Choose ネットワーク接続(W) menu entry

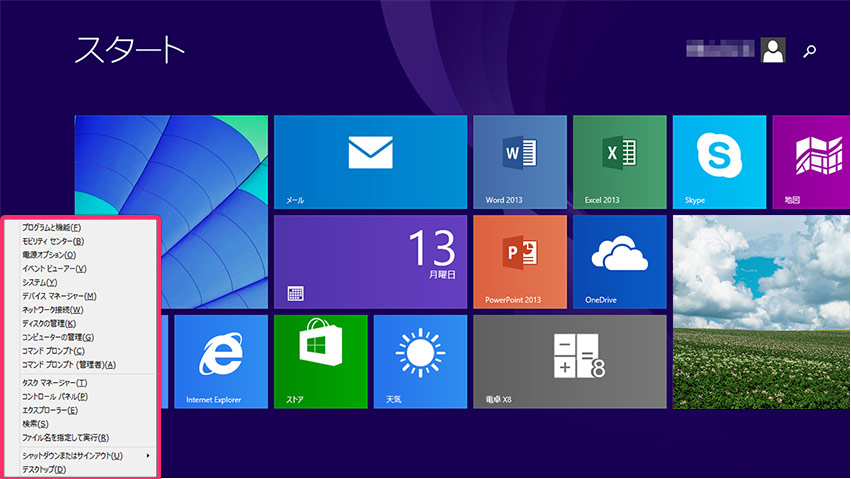coord(53,310)
